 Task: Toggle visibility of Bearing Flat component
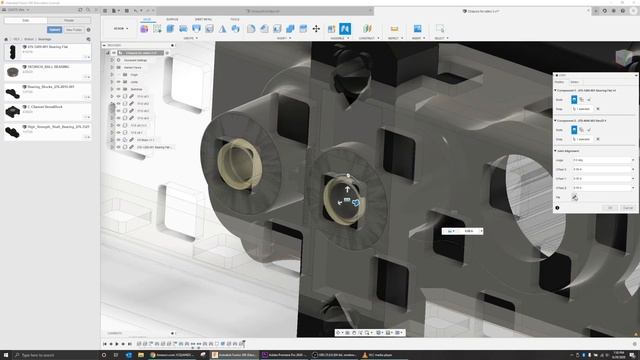click(118, 147)
